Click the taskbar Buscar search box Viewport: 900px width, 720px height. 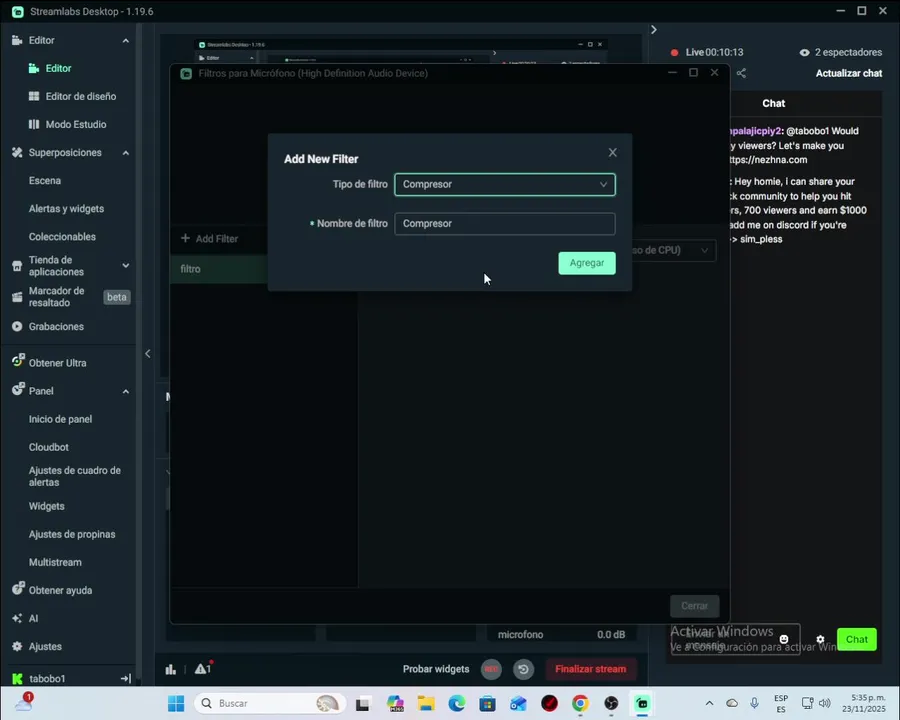click(270, 703)
